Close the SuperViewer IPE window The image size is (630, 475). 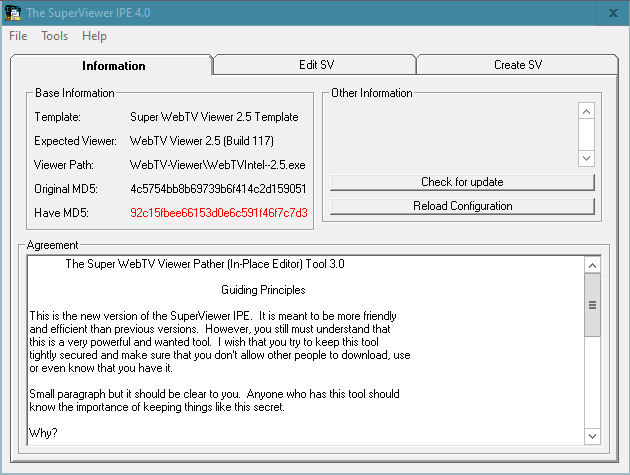click(x=613, y=13)
